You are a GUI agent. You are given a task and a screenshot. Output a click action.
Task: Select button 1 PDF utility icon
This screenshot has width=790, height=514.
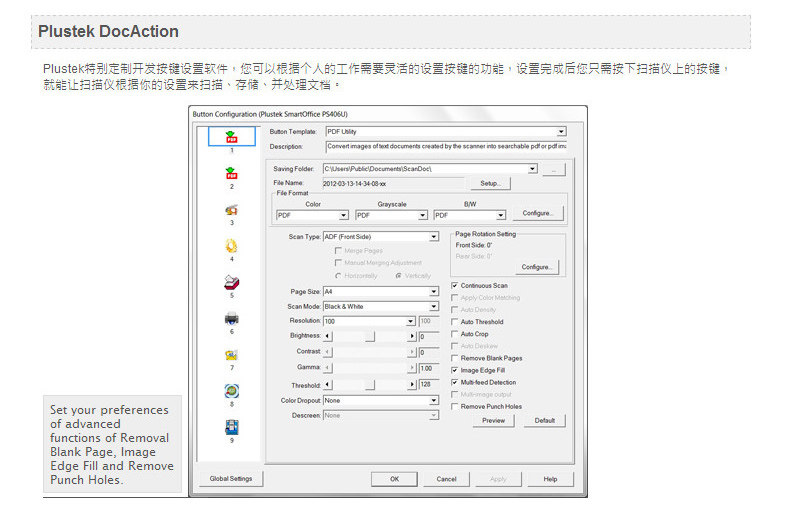(x=231, y=137)
